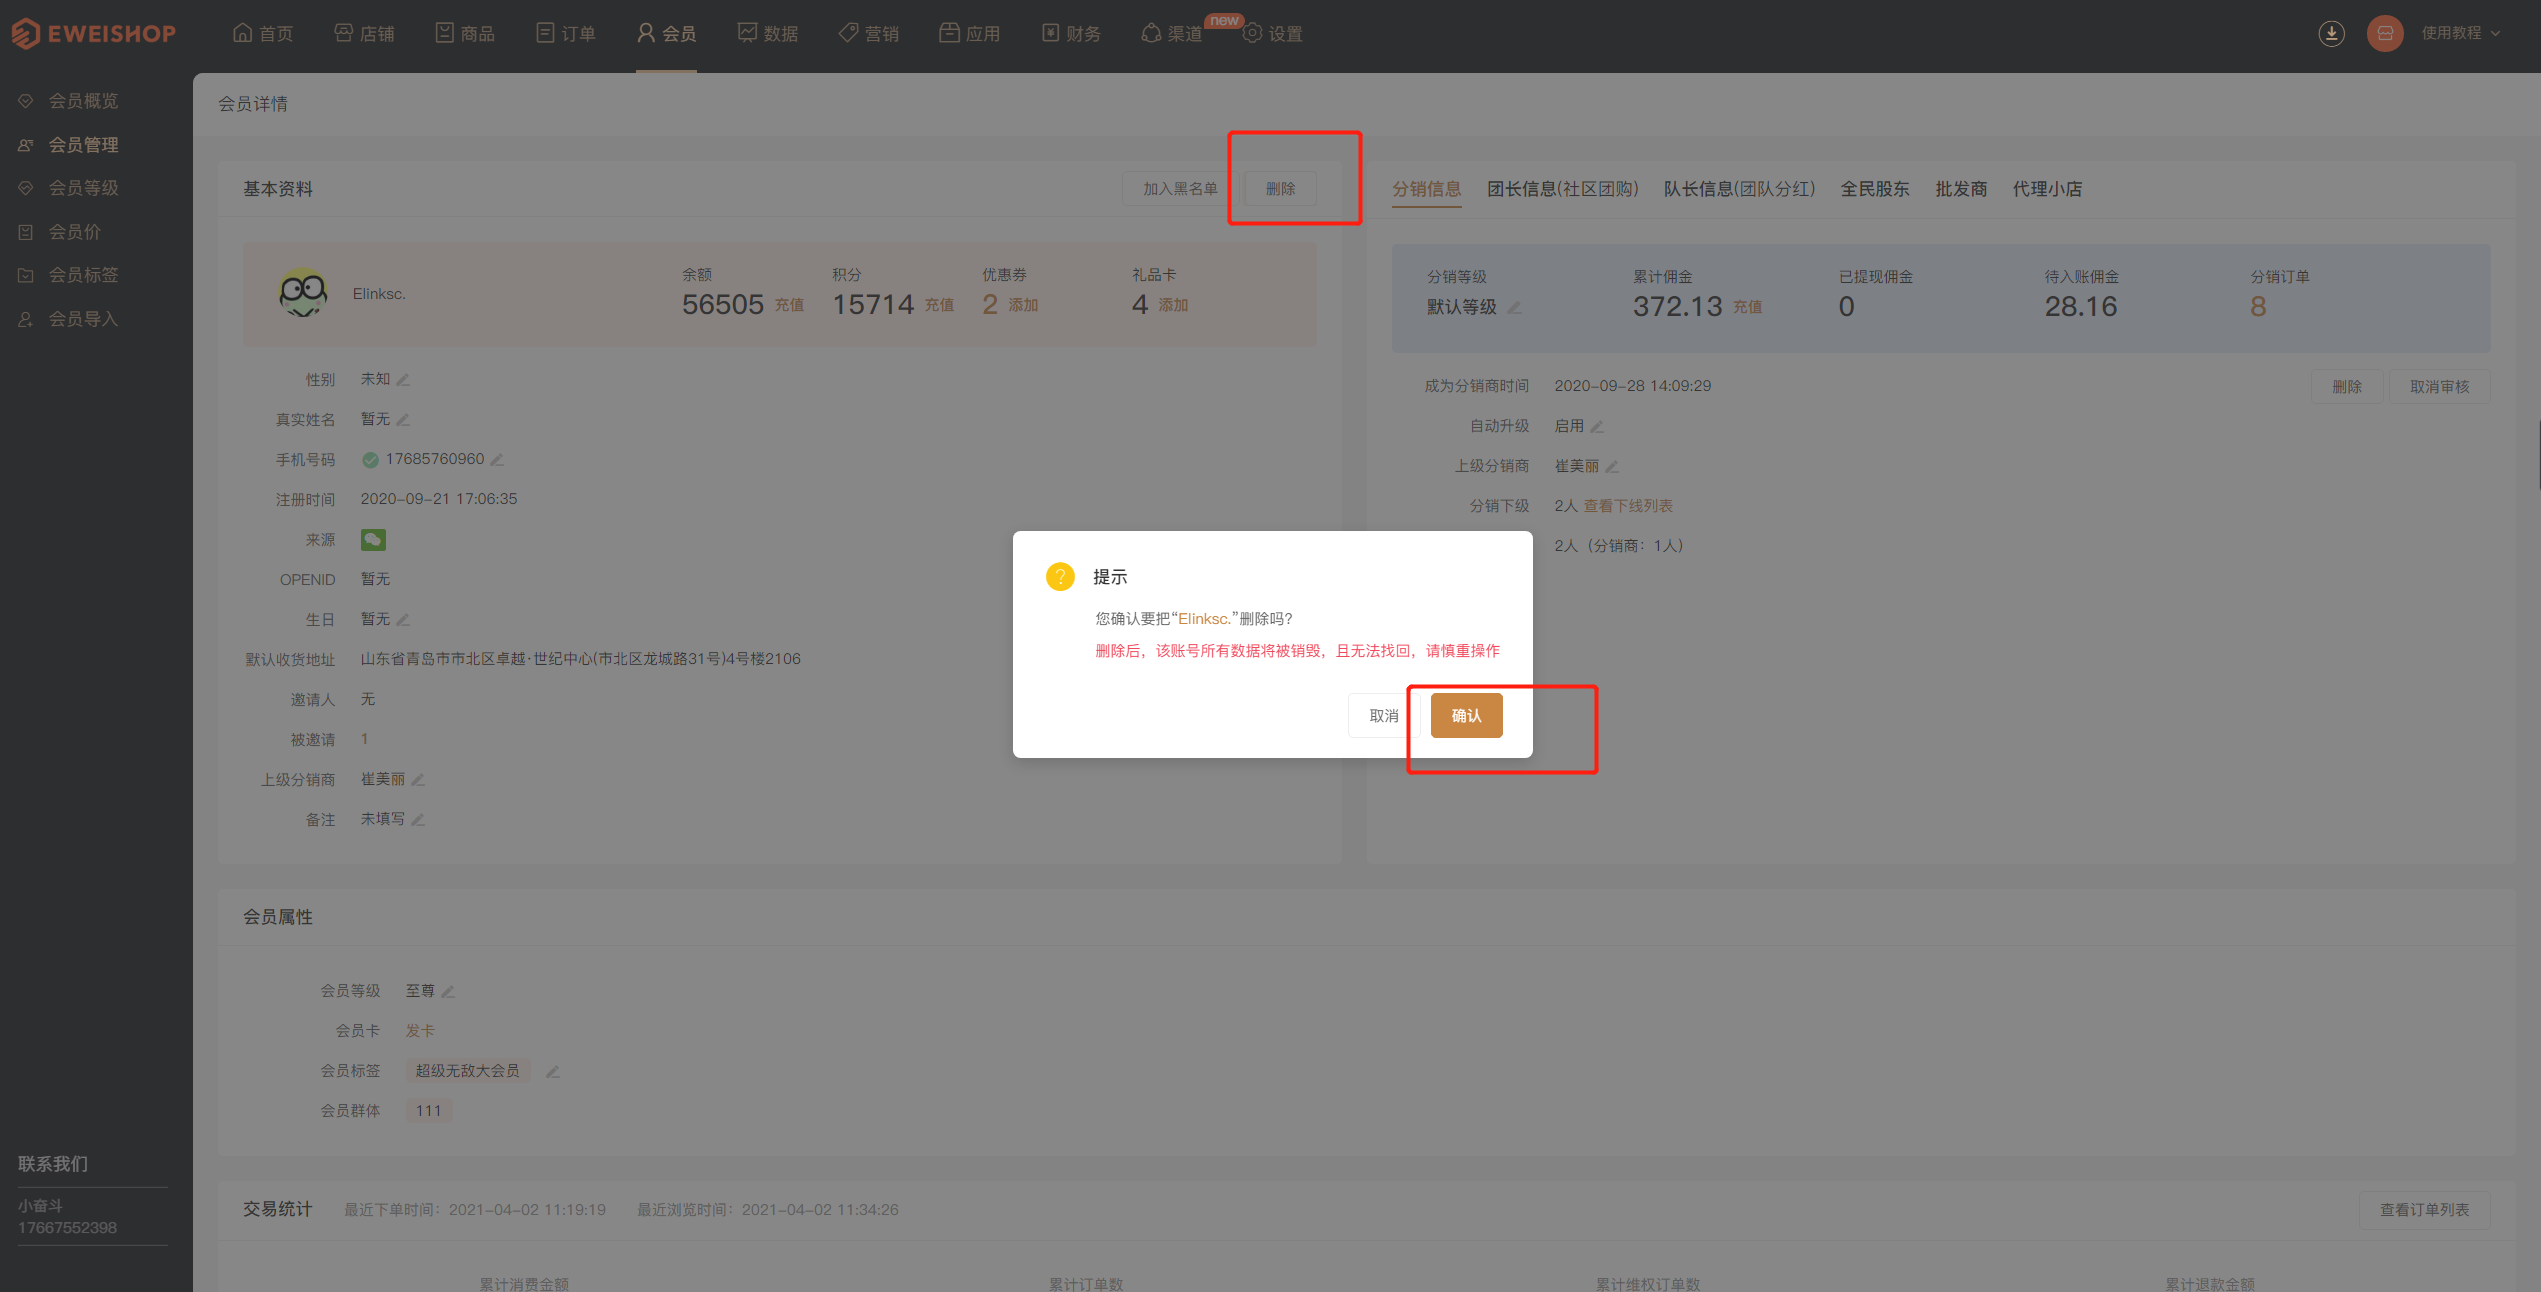The width and height of the screenshot is (2541, 1292).
Task: Edit real name pencil icon in 真实姓名 row
Action: point(403,420)
